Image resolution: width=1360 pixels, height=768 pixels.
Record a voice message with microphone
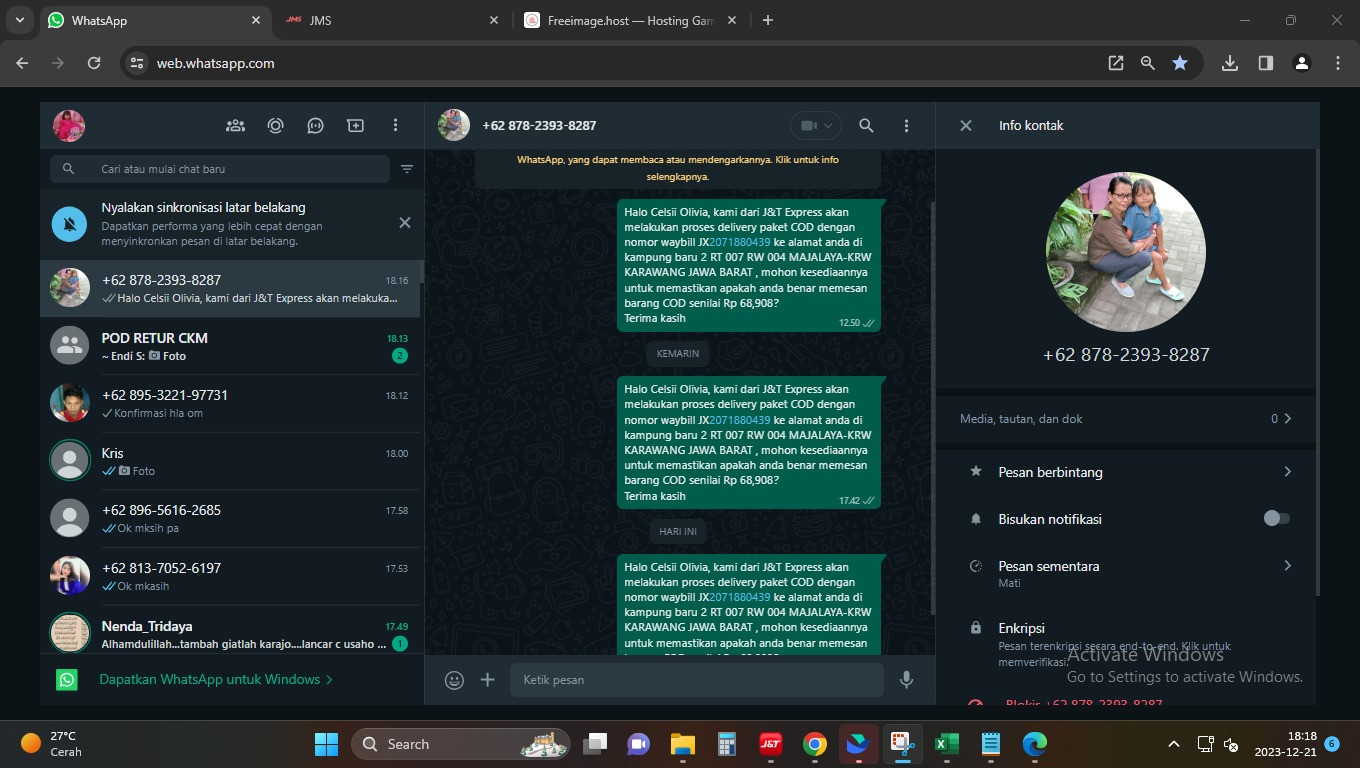906,680
